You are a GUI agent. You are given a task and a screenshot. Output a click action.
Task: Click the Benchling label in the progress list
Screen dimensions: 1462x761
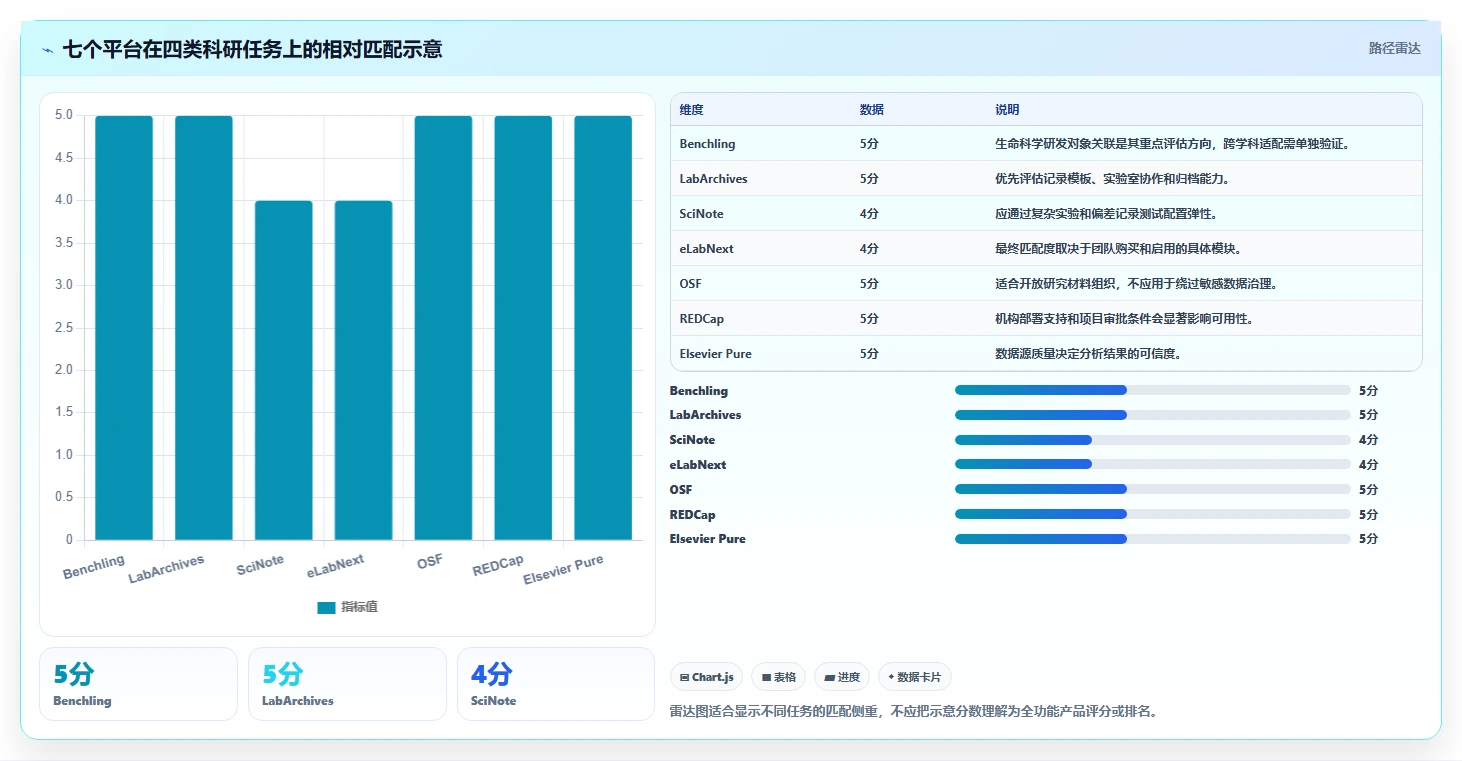click(699, 391)
